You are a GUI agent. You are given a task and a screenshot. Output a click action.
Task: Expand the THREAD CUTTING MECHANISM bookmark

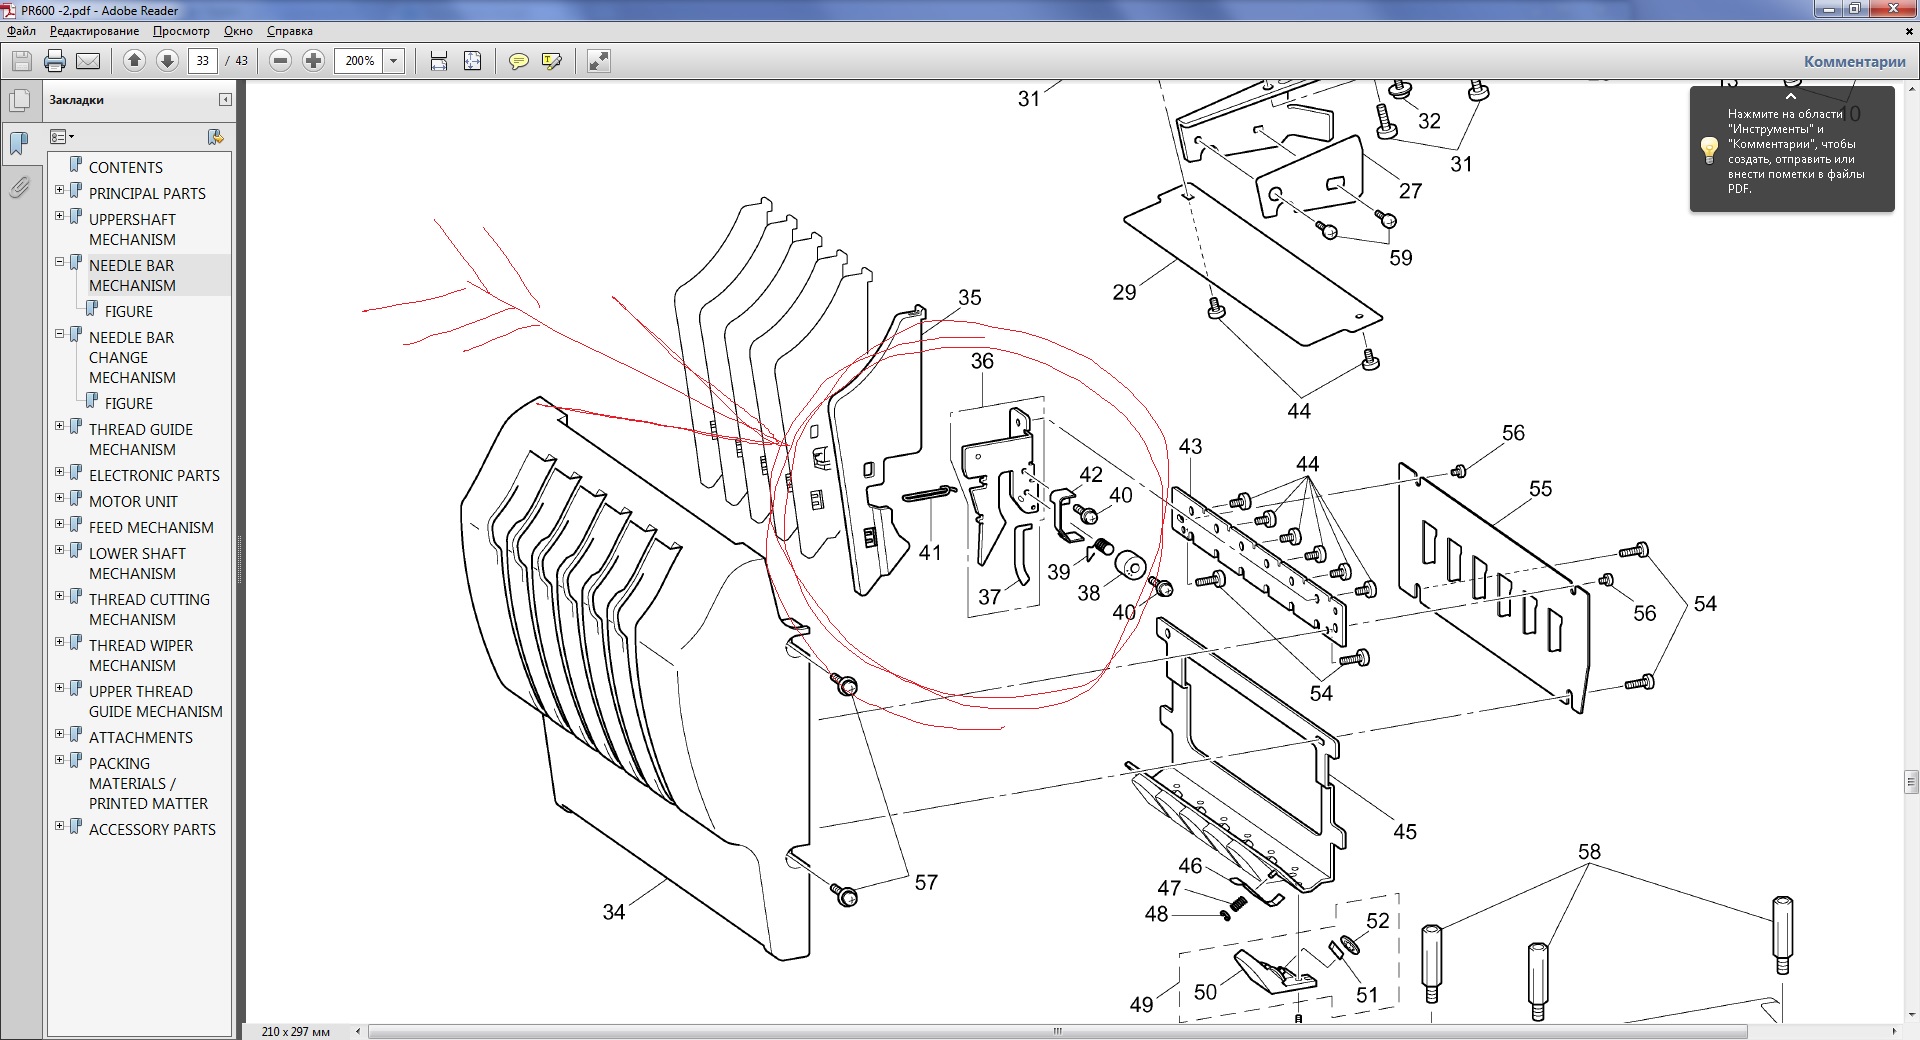tap(60, 596)
